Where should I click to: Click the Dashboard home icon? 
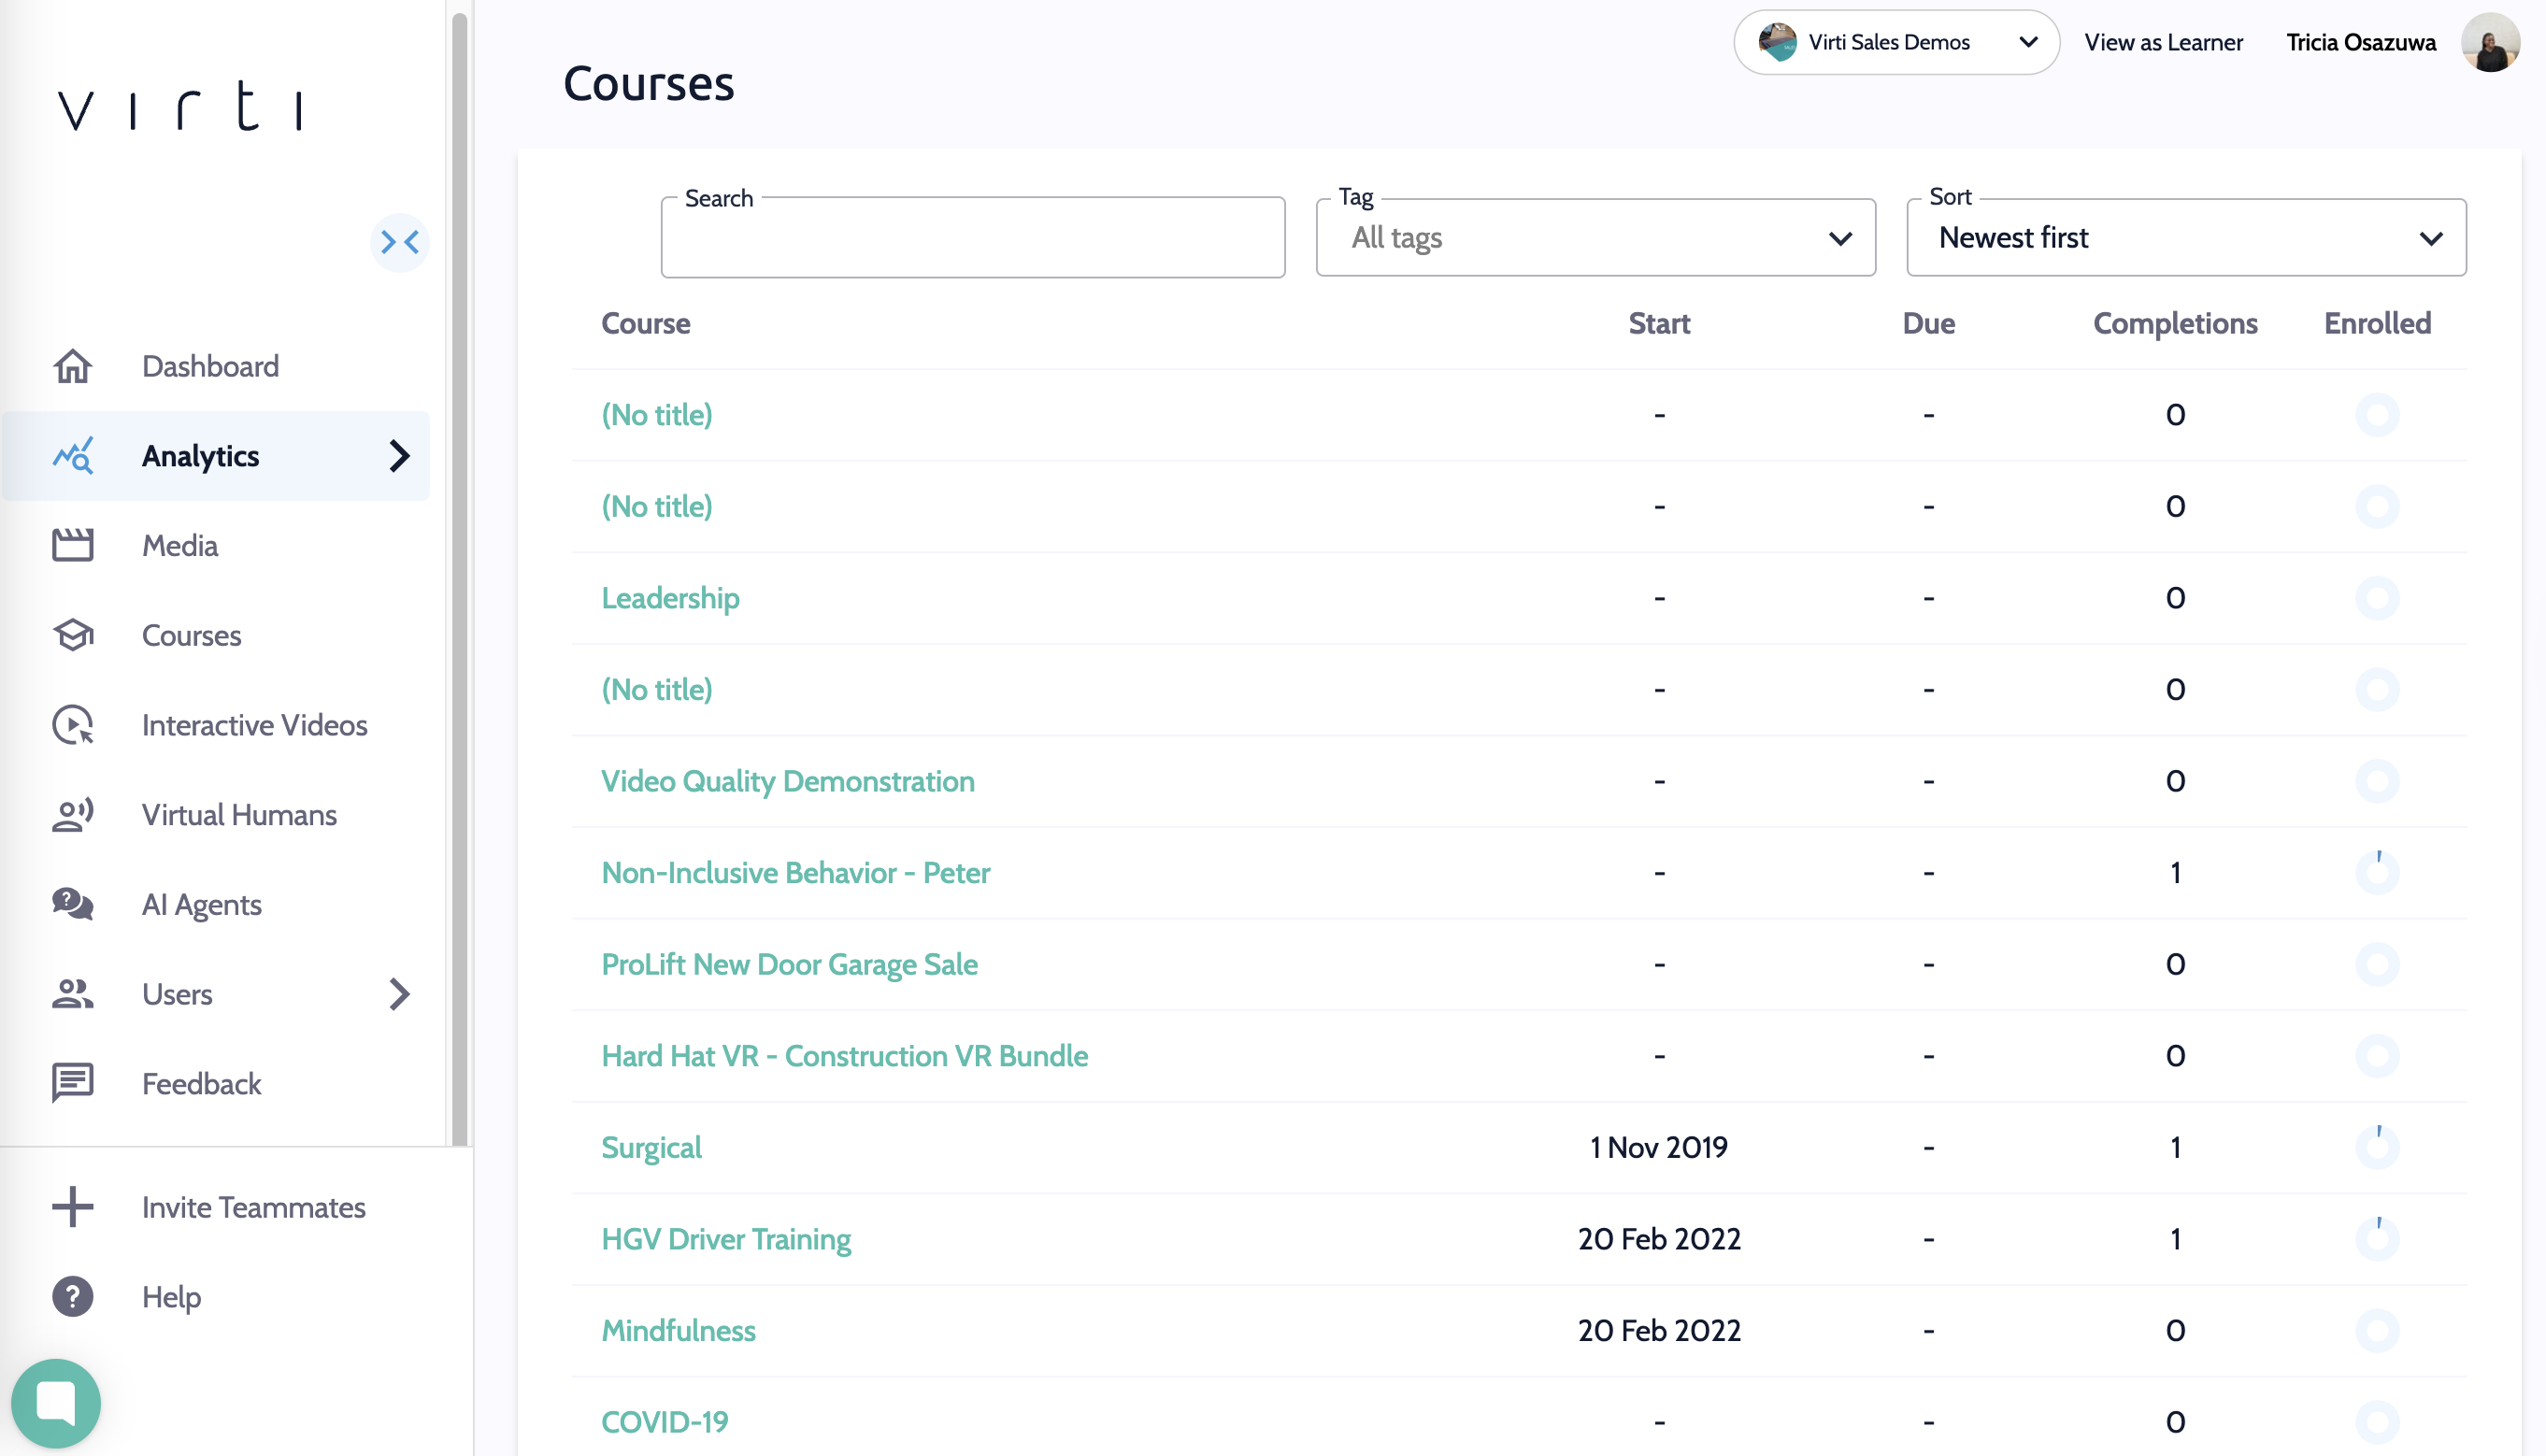coord(72,366)
